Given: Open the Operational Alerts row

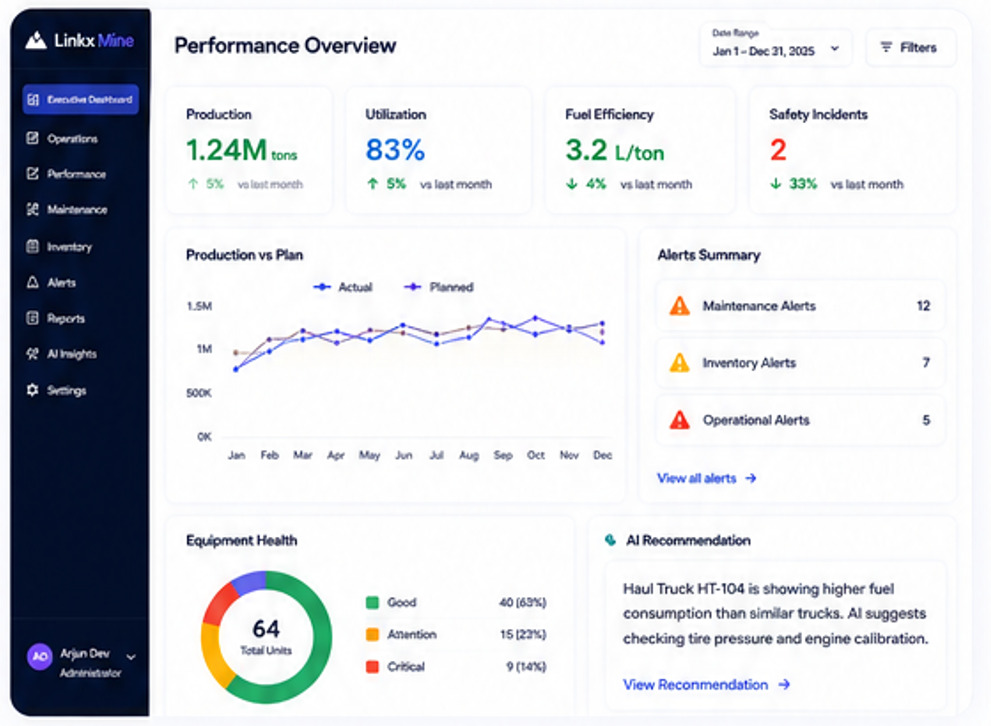Looking at the screenshot, I should coord(799,420).
